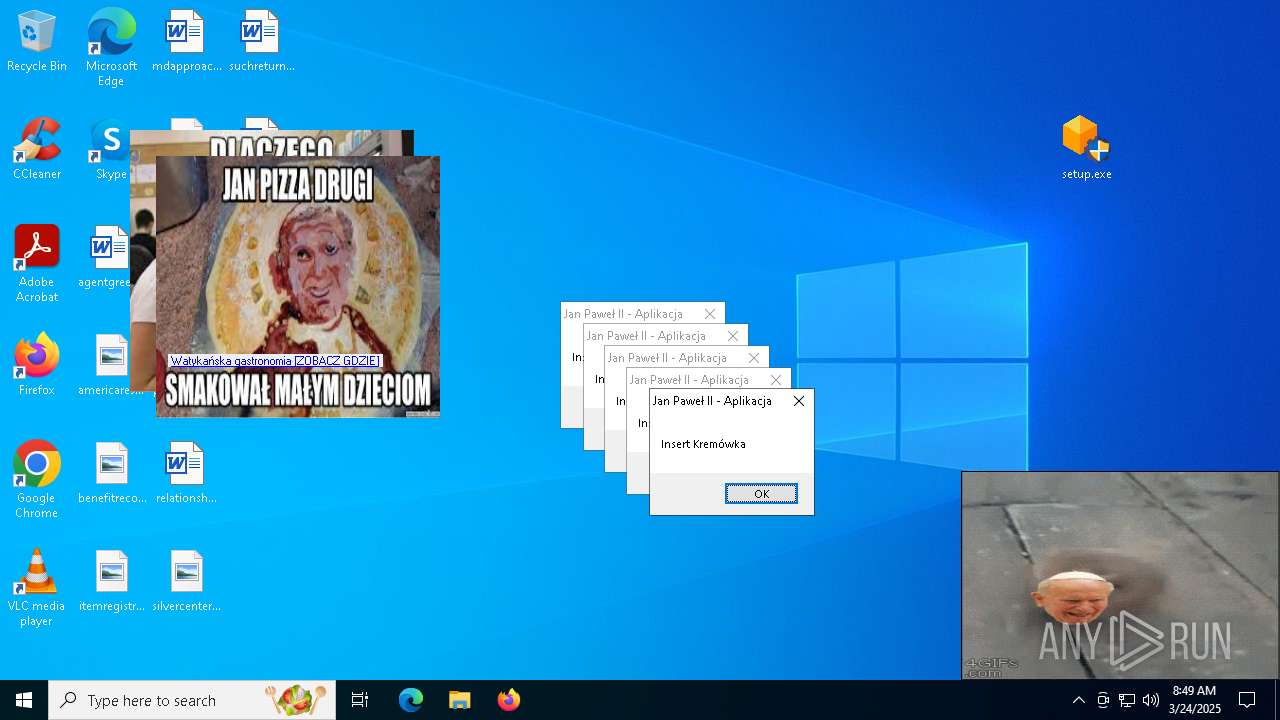Launch Microsoft Edge from desktop

pos(111,47)
